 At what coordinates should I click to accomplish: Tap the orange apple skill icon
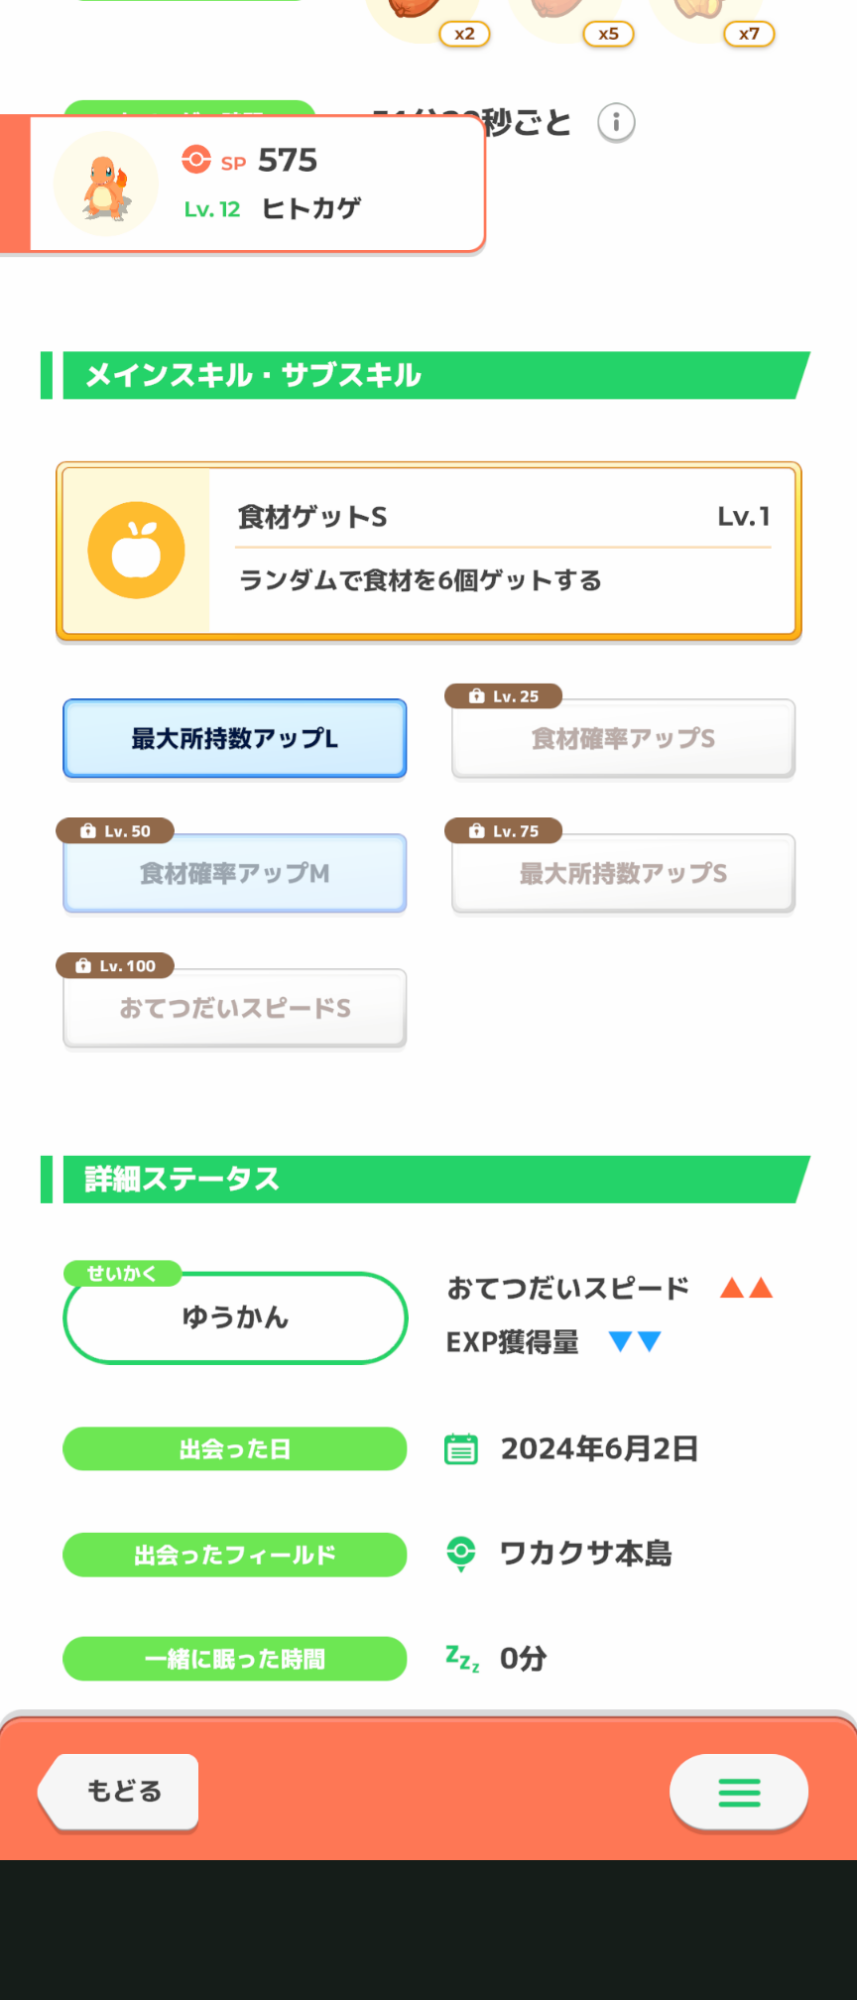136,550
